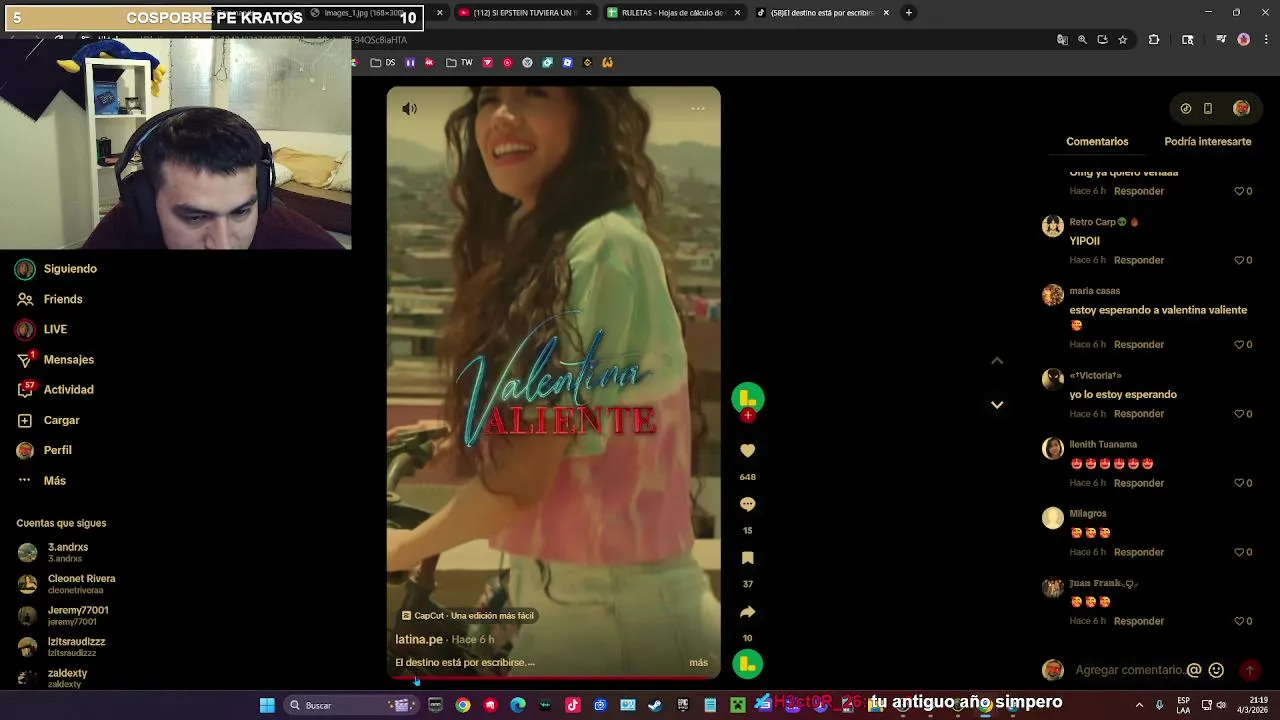Open the CapCut editing promo label

(468, 616)
